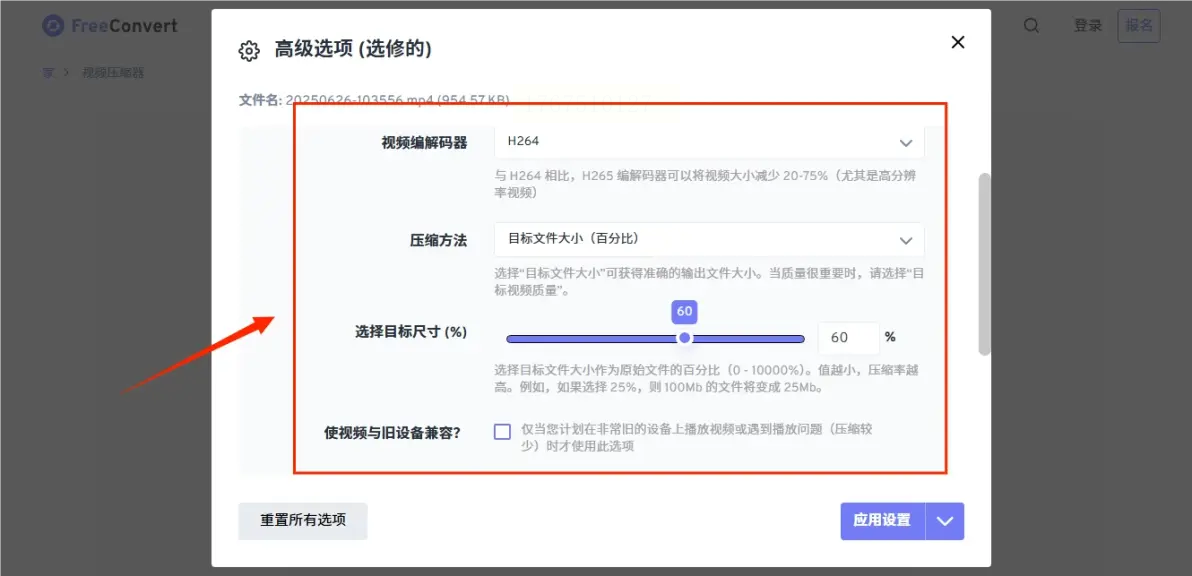Expand the arrow next to 应用设置
This screenshot has width=1192, height=576.
point(945,521)
